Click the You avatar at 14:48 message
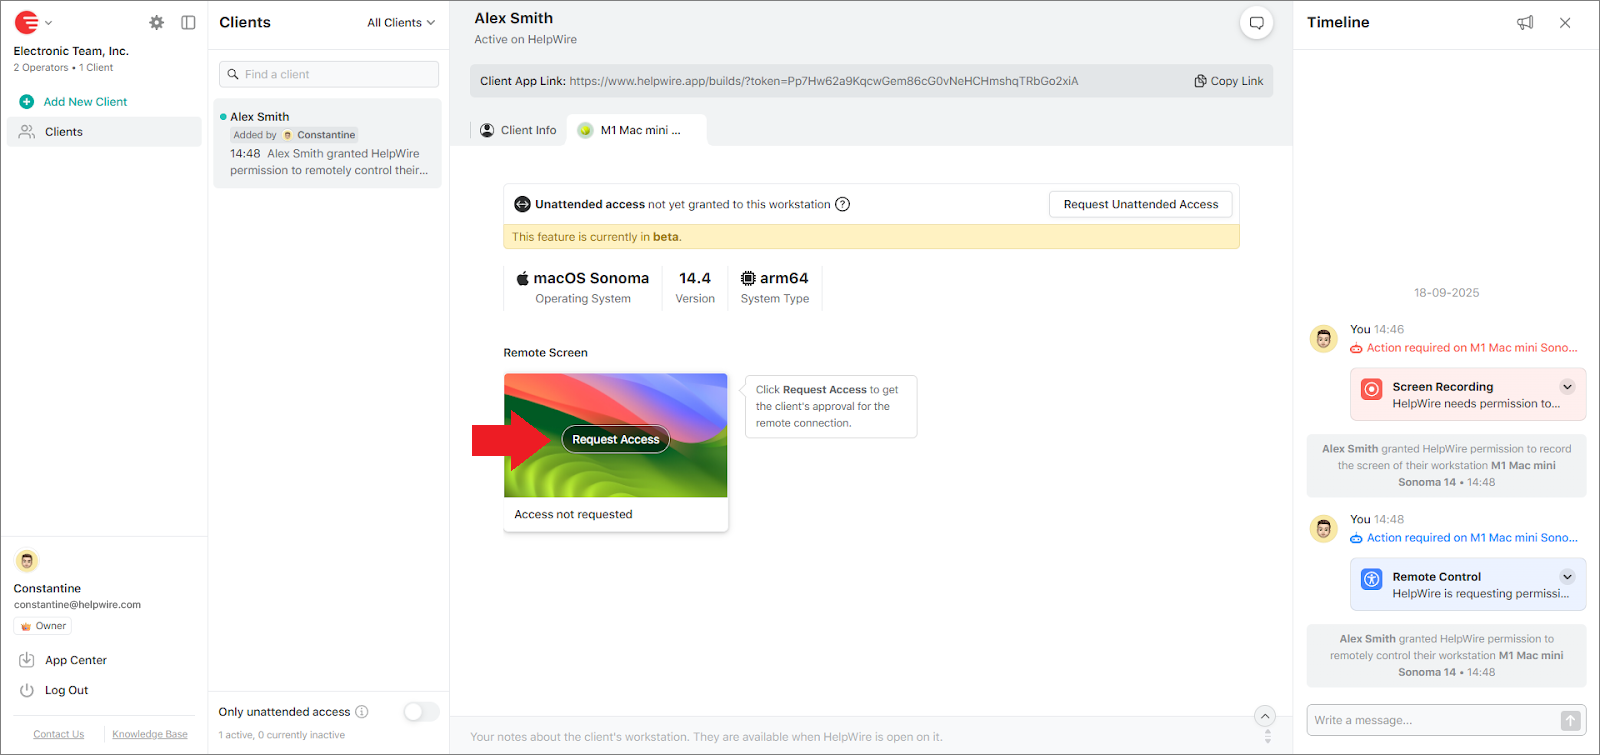The height and width of the screenshot is (755, 1600). (1324, 529)
